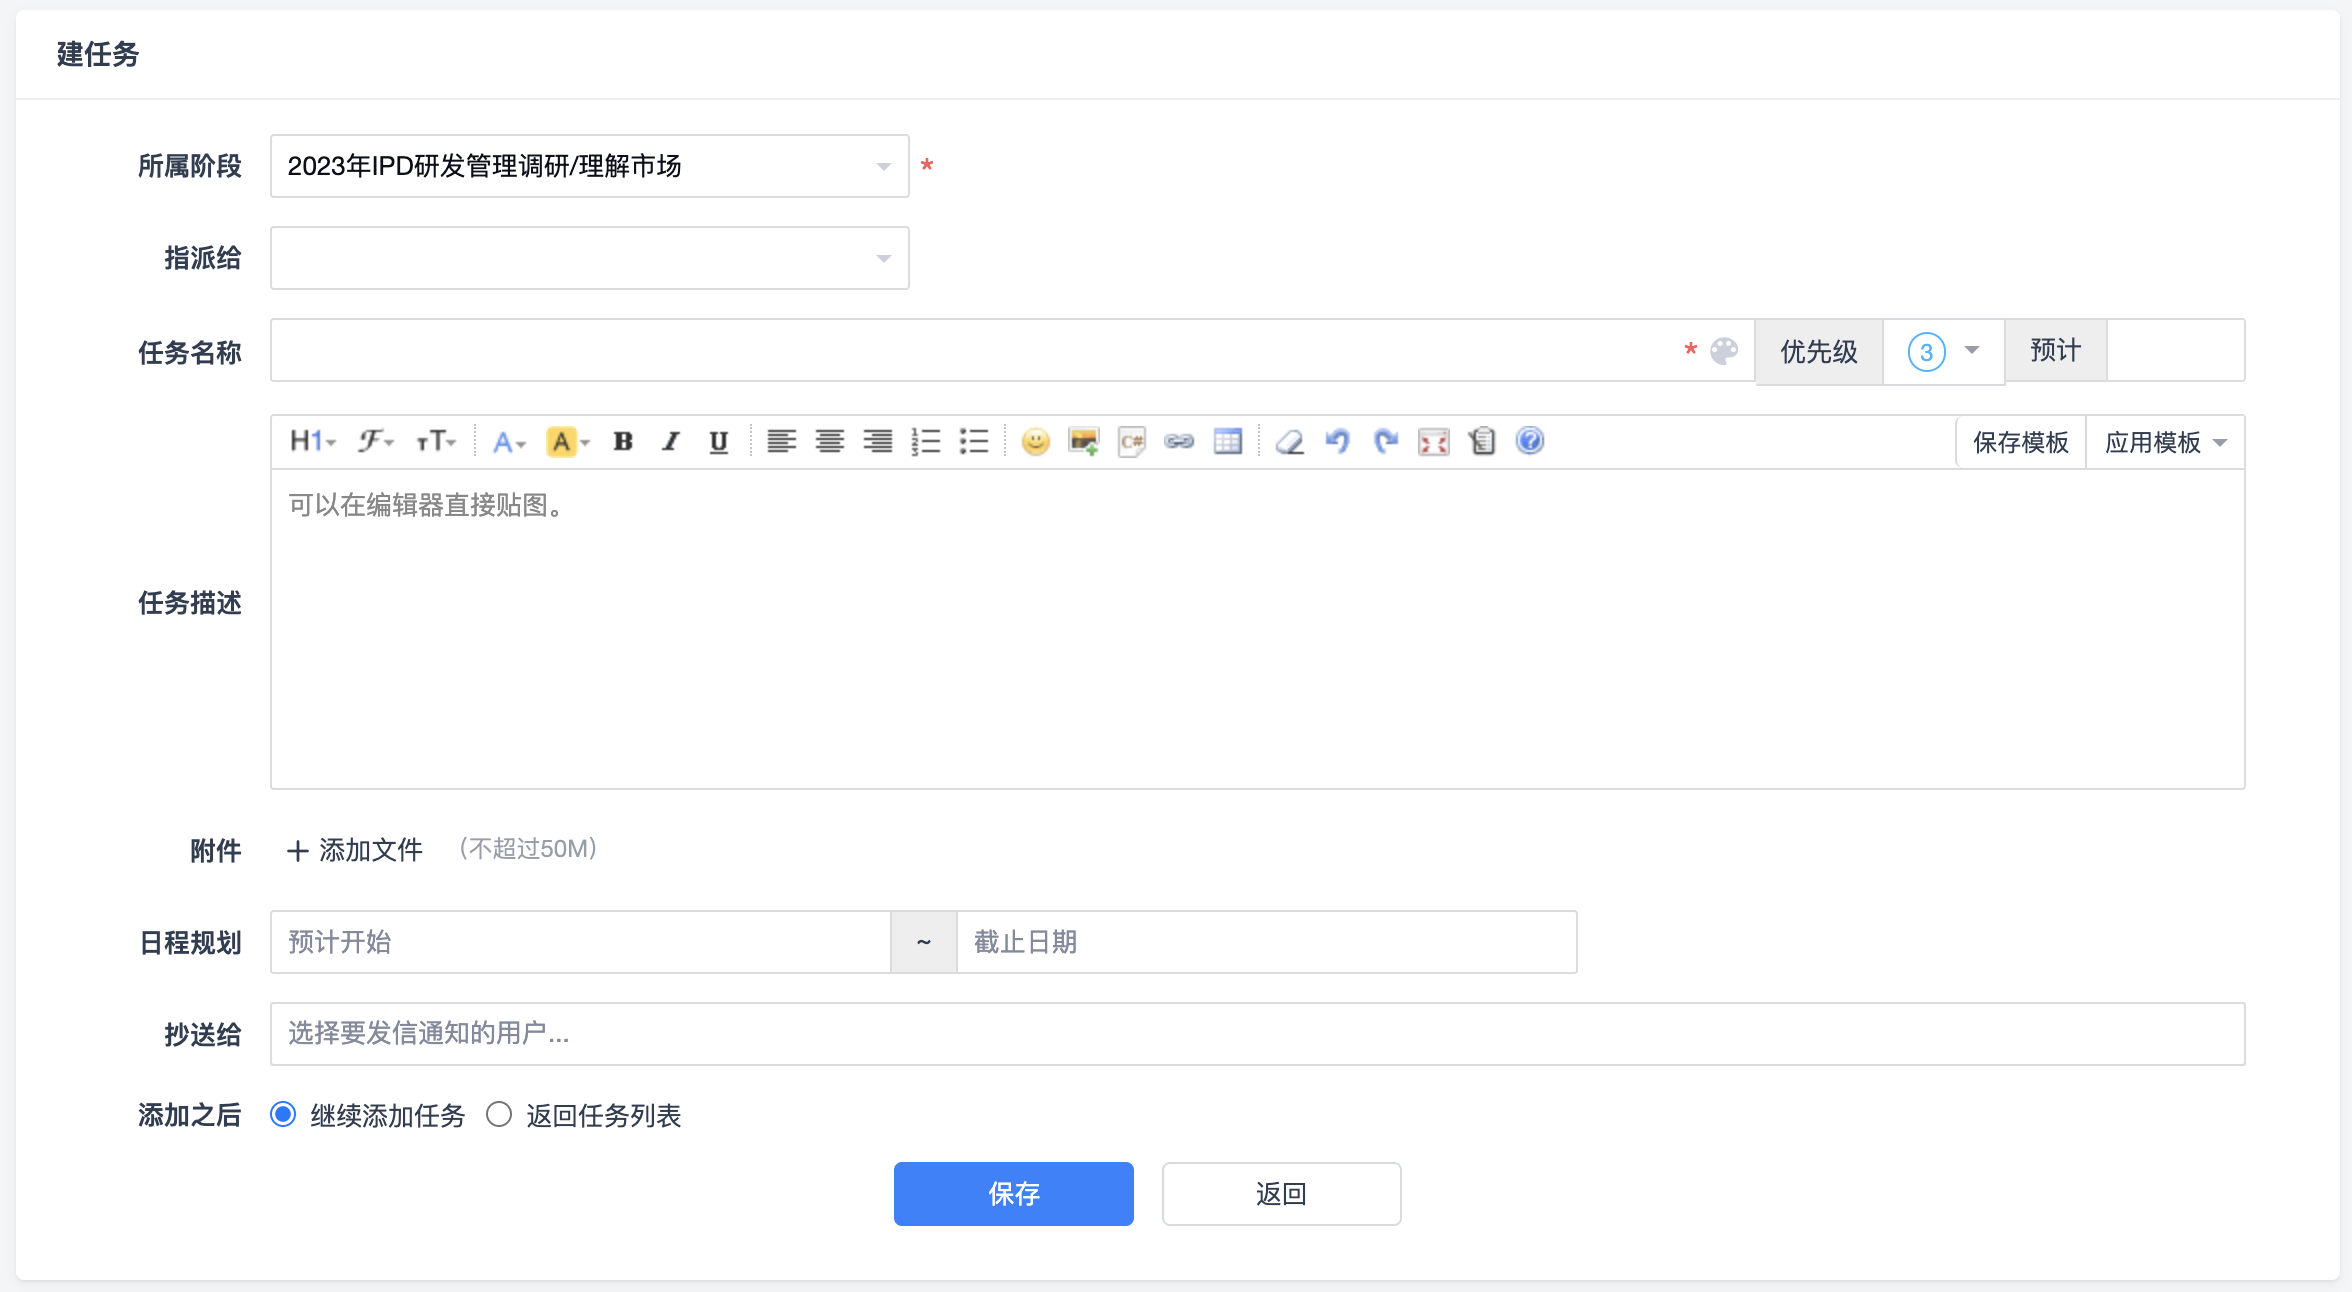The height and width of the screenshot is (1292, 2352).
Task: Click 添加文件 to attach file
Action: (355, 850)
